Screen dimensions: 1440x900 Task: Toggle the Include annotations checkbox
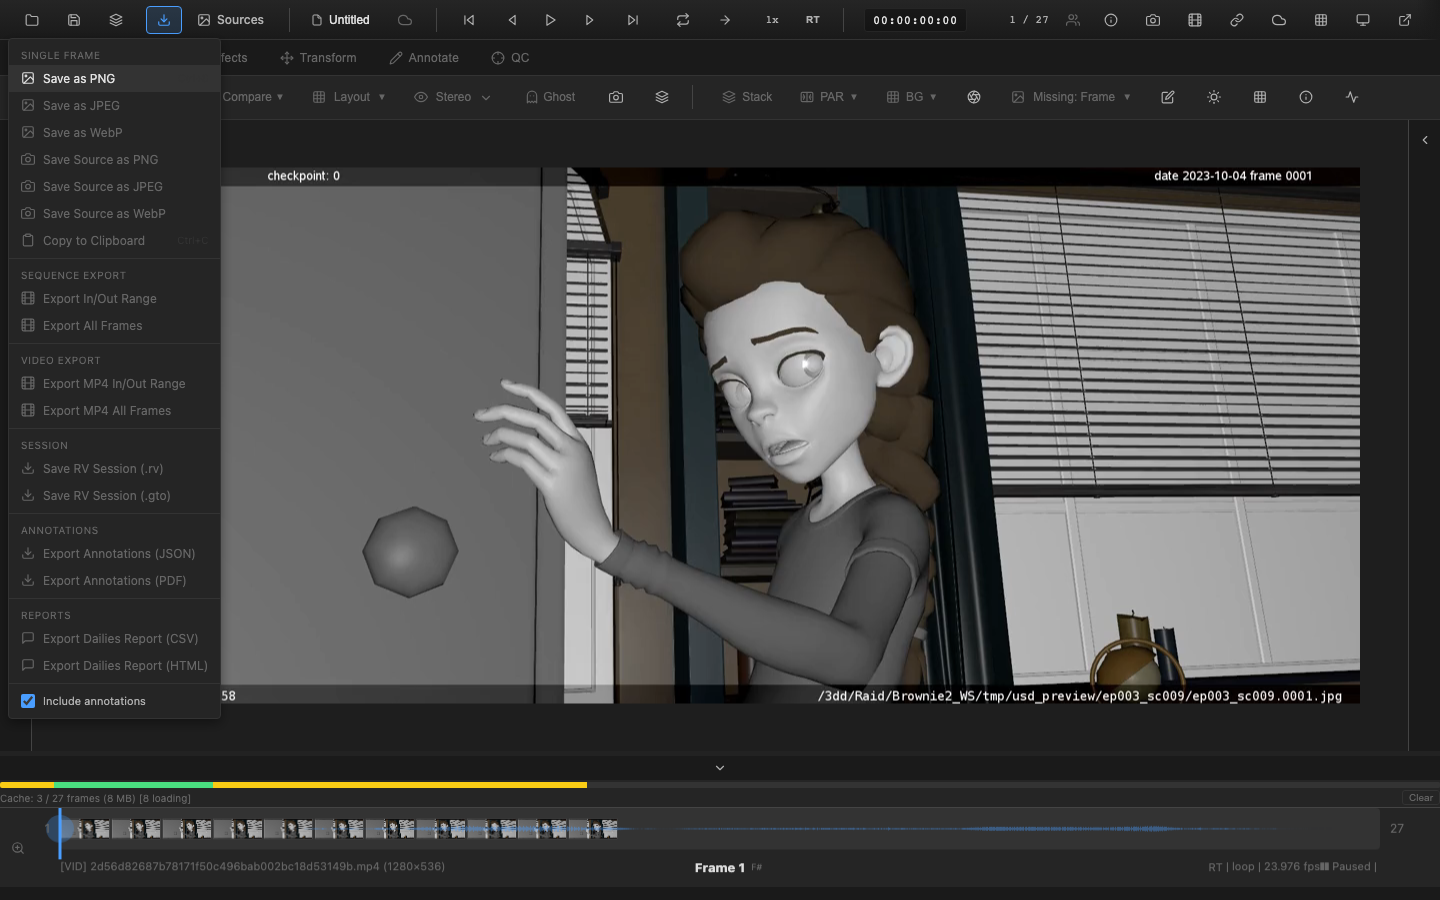(x=28, y=701)
